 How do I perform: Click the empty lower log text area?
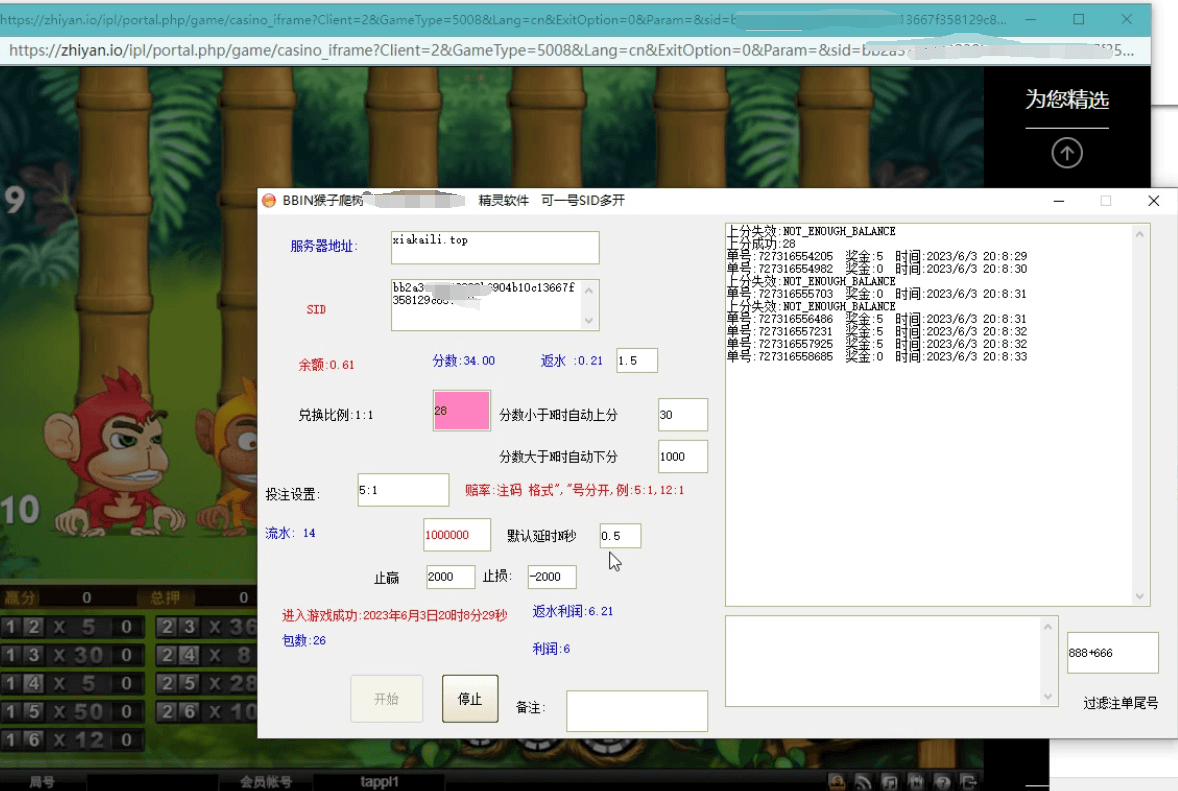pos(891,661)
